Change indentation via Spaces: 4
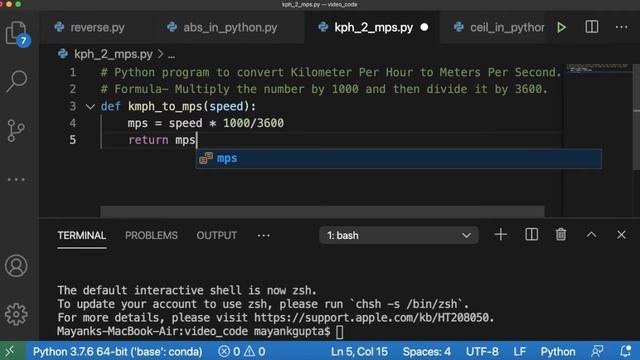Image resolution: width=640 pixels, height=360 pixels. point(427,351)
